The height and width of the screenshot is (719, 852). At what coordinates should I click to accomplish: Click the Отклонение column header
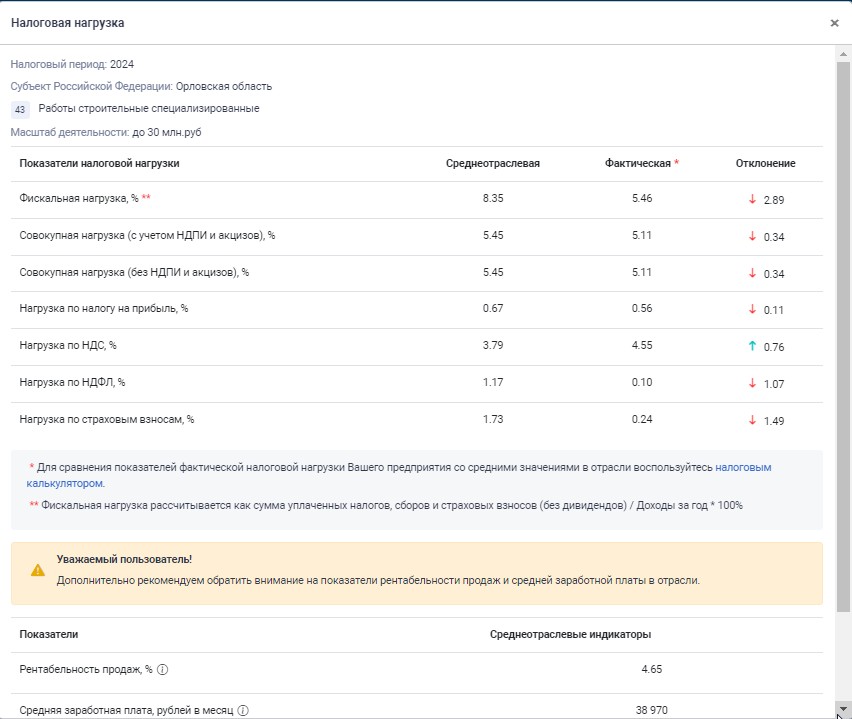(x=765, y=163)
